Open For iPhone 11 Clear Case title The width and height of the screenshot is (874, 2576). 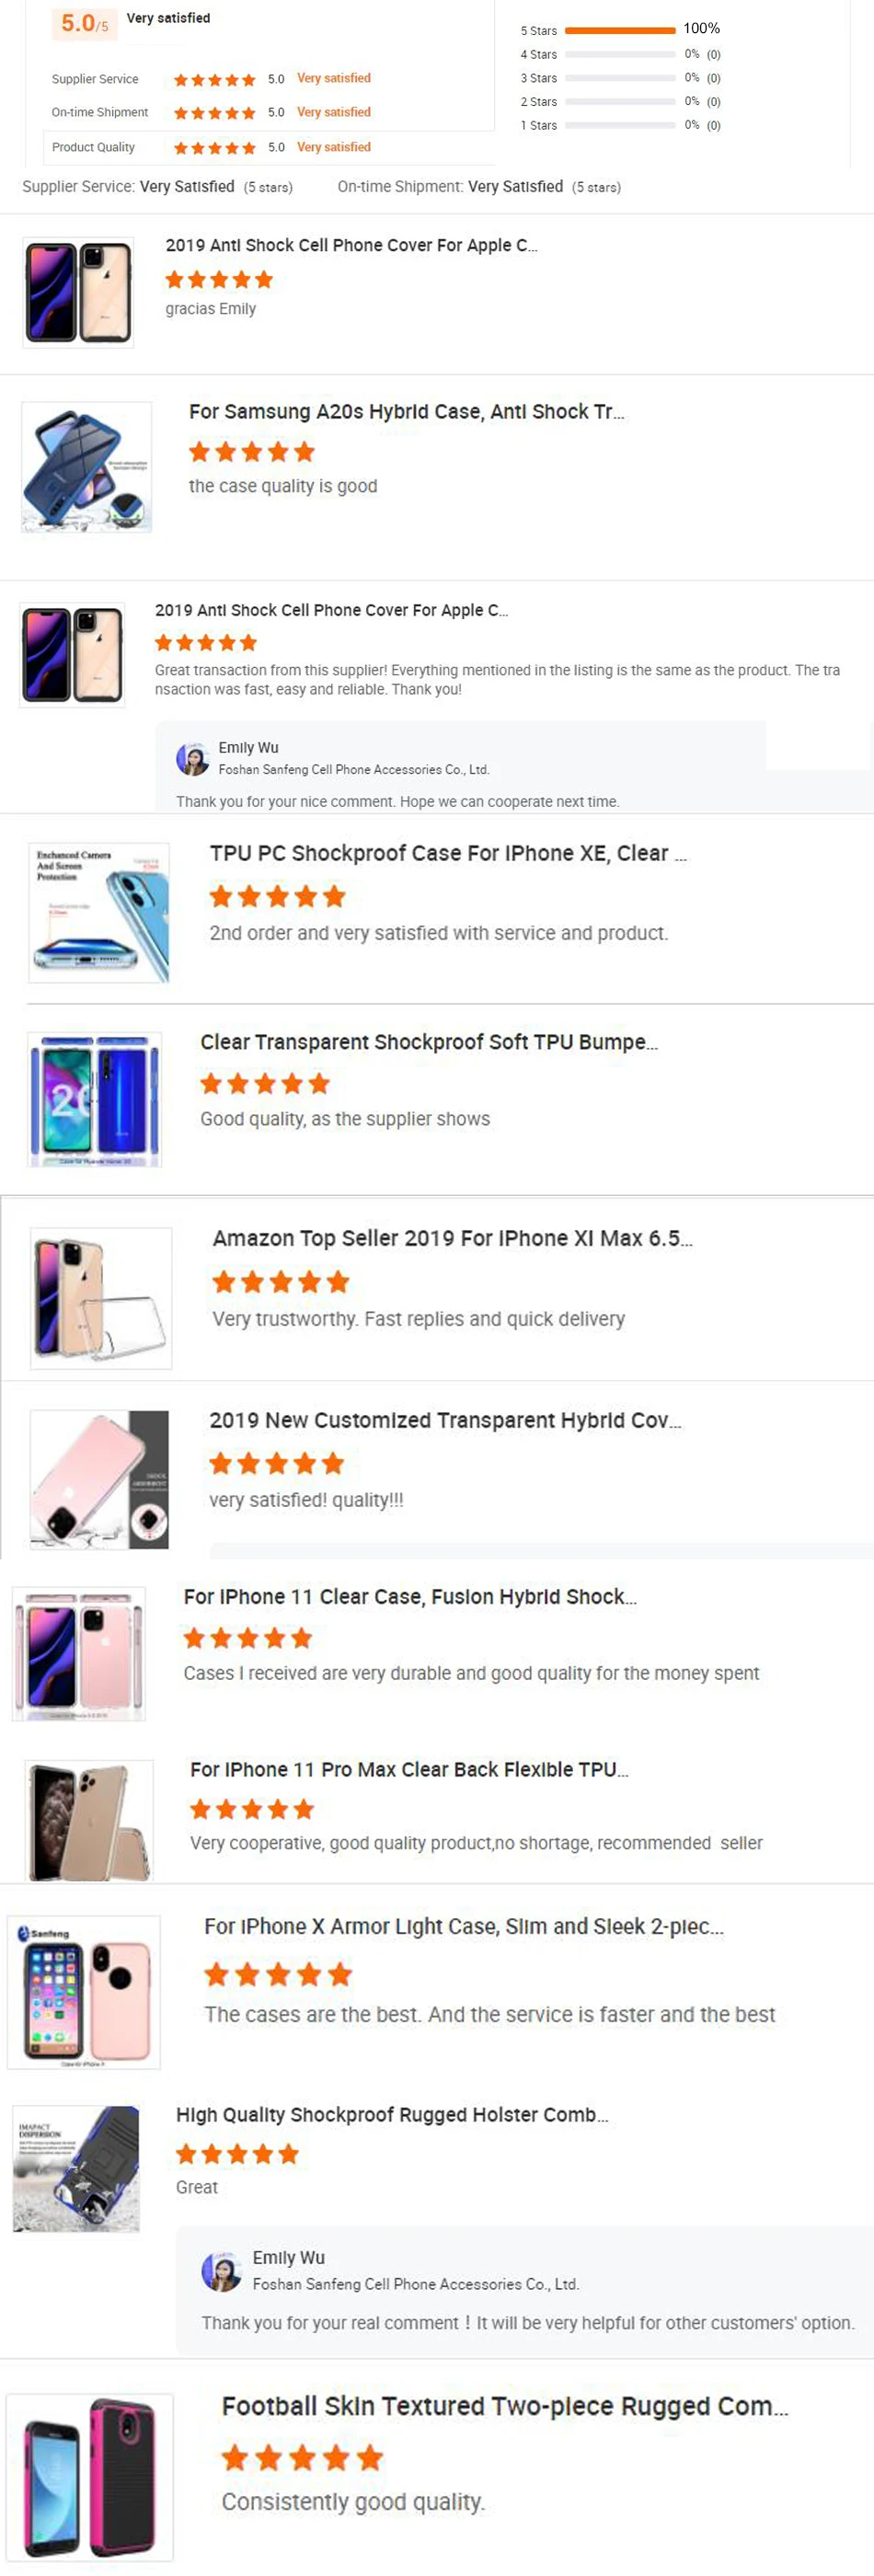click(x=410, y=1597)
